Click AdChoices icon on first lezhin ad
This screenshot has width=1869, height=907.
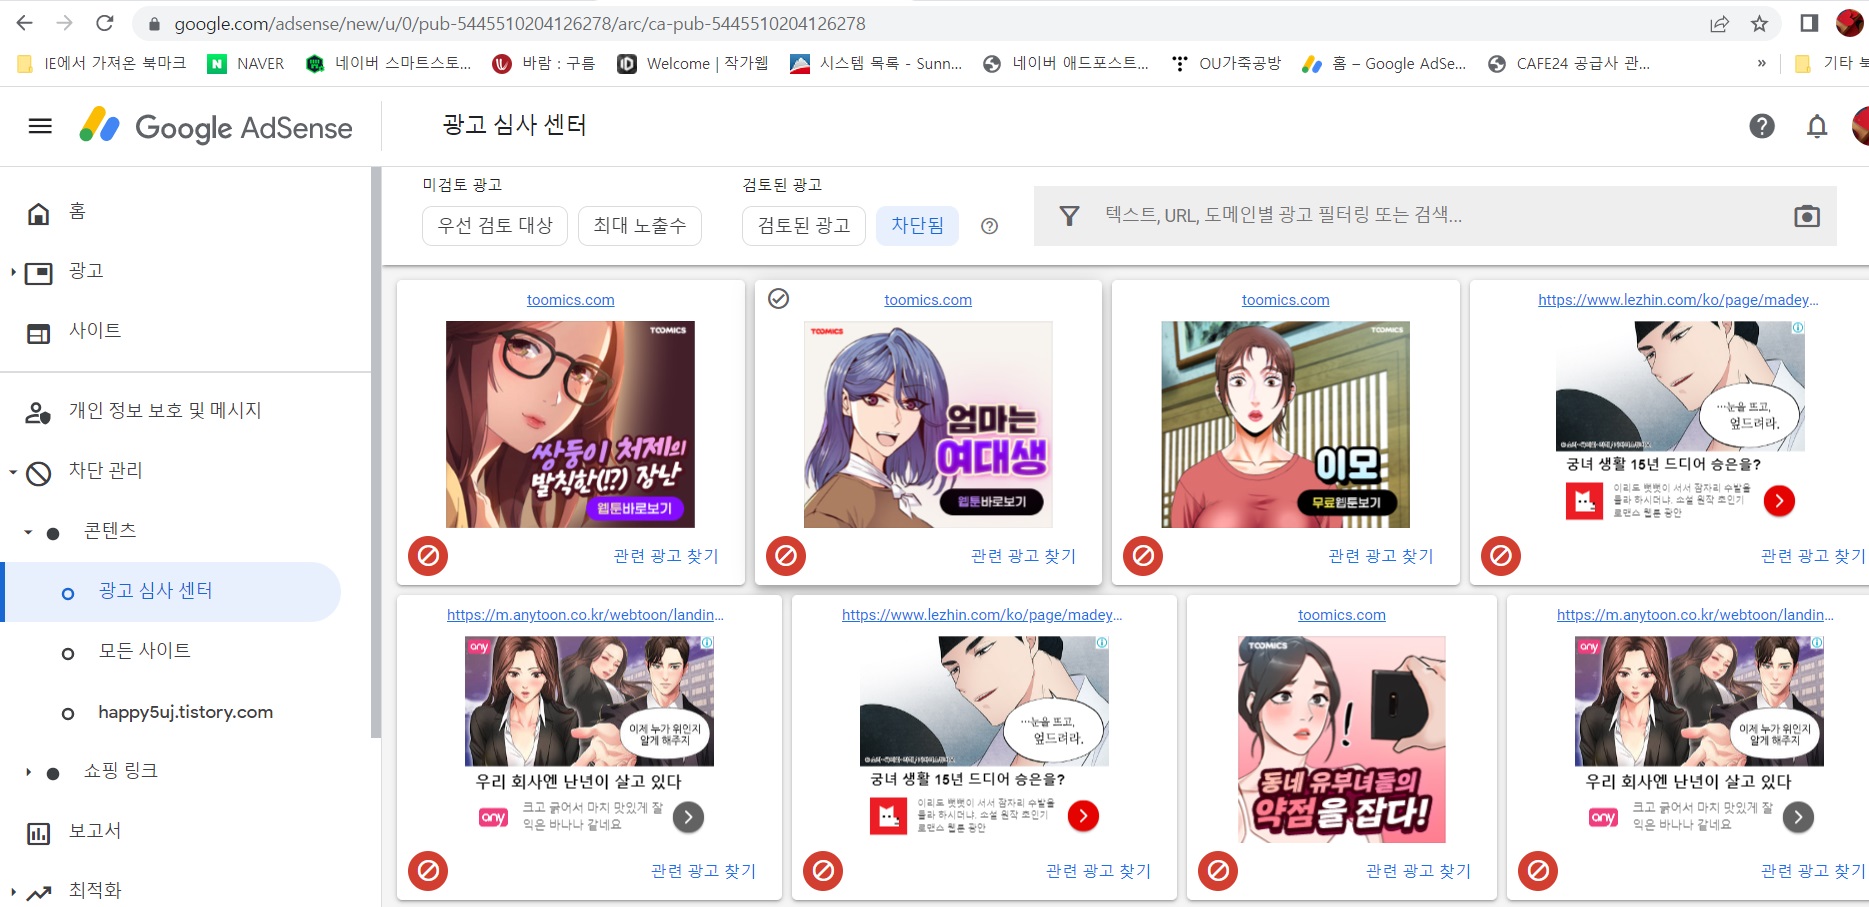pos(1797,328)
